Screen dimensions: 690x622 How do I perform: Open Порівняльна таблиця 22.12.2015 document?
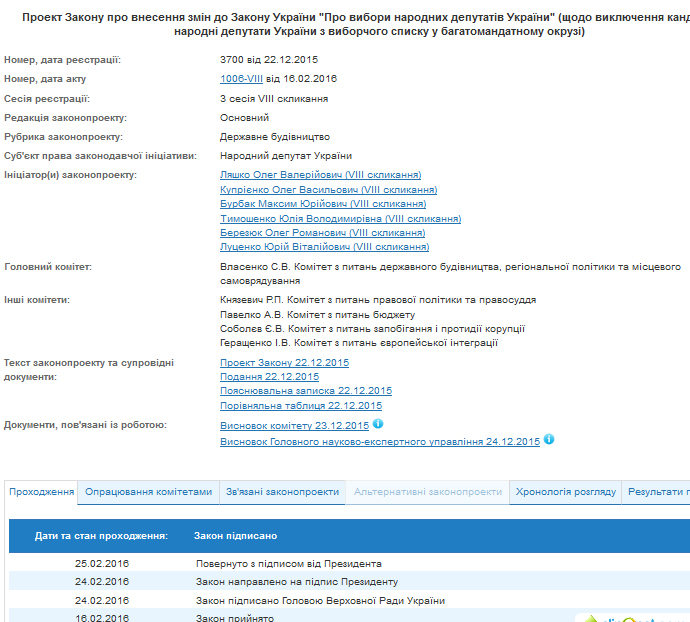coord(300,406)
